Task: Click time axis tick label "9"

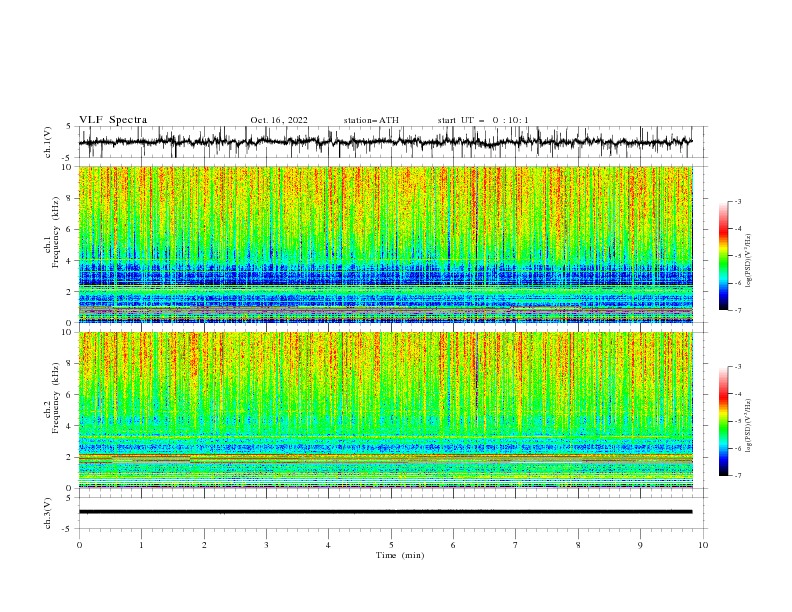Action: click(x=640, y=545)
